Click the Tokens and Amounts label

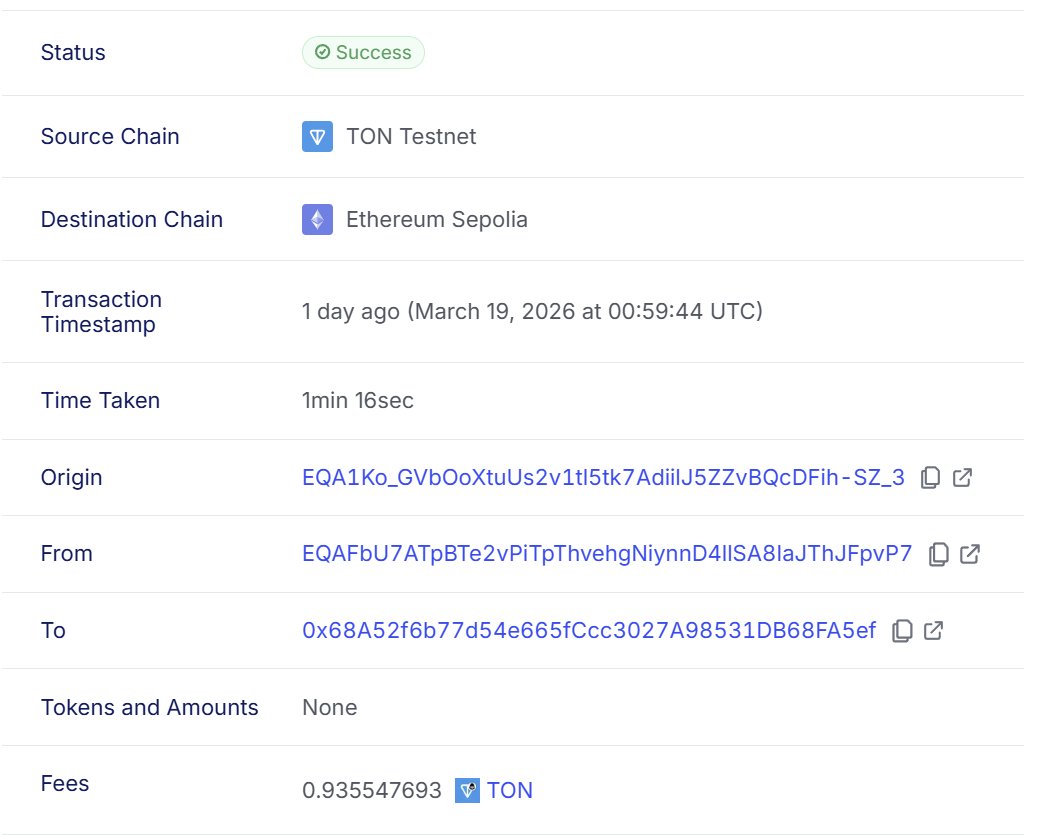[150, 707]
